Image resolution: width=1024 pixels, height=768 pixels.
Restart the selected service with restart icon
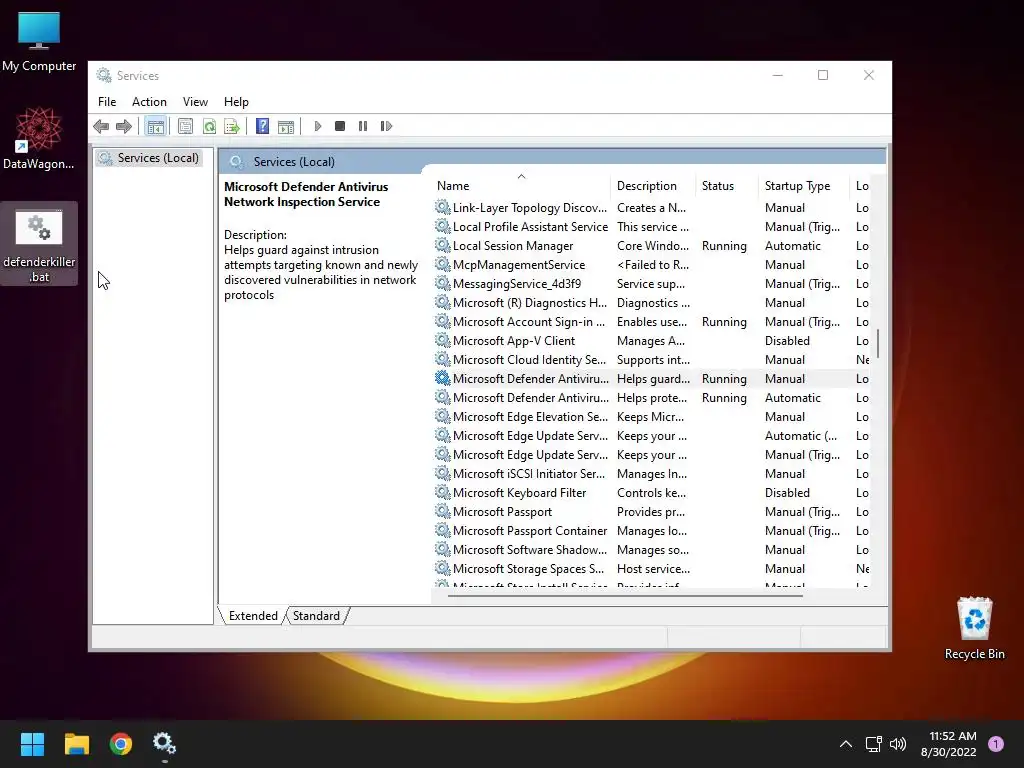(x=386, y=126)
